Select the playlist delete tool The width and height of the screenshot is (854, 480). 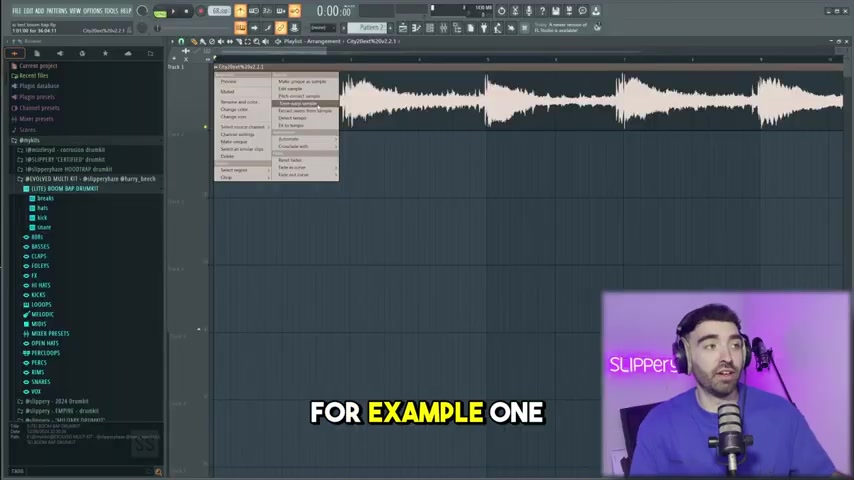(x=212, y=41)
